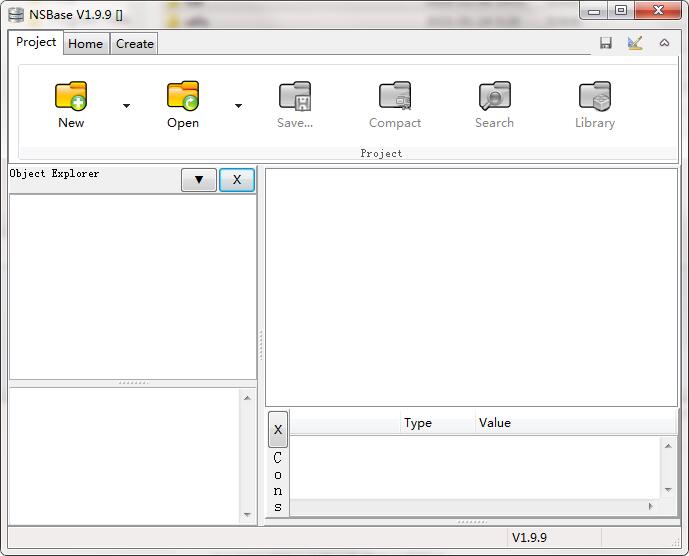This screenshot has width=689, height=556.
Task: Click the lower-left pane scroll down arrow
Action: pos(247,514)
